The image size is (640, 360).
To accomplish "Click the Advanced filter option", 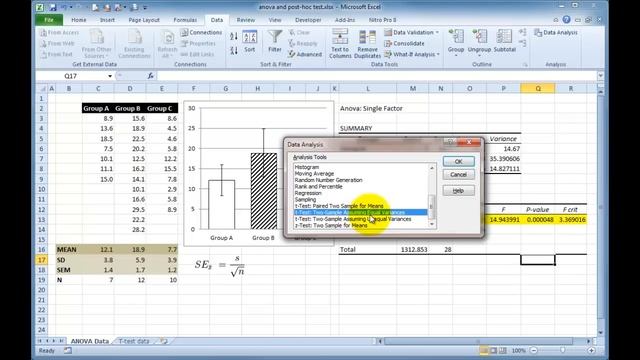I will (305, 54).
